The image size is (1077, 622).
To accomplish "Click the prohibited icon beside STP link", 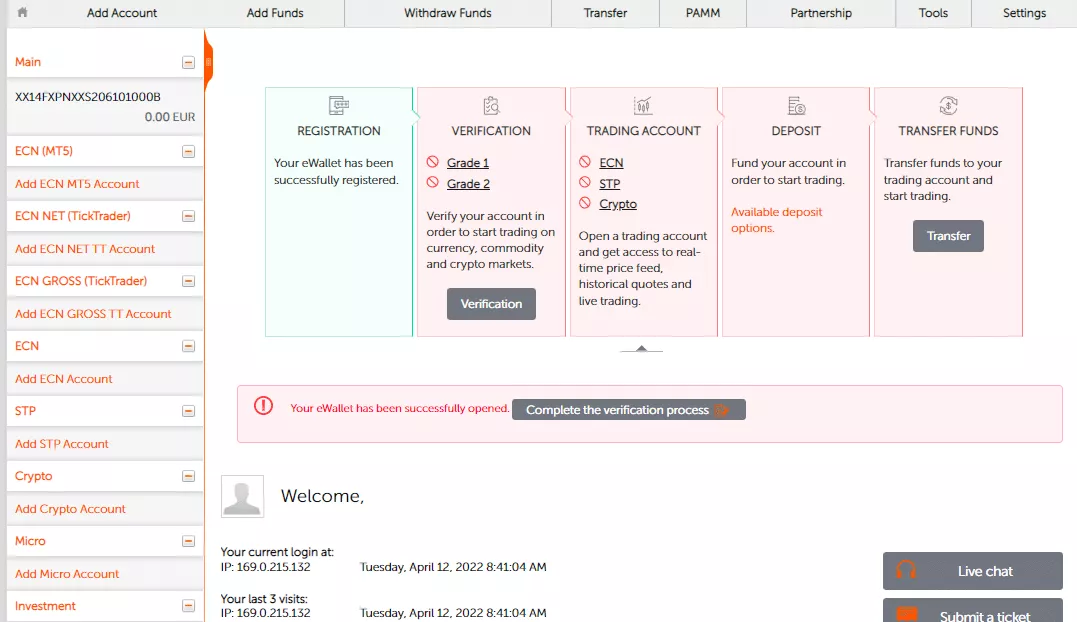I will (x=585, y=183).
